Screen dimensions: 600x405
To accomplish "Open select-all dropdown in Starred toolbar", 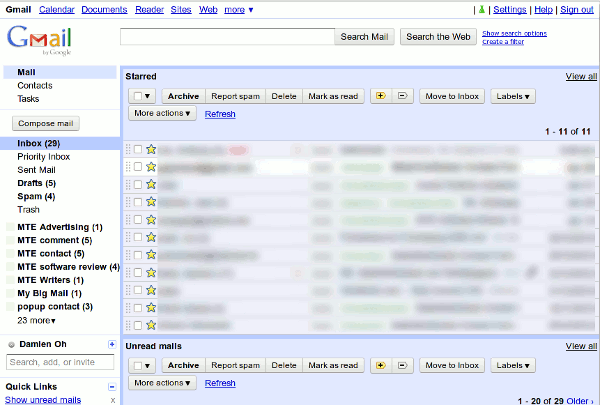I will coord(142,96).
